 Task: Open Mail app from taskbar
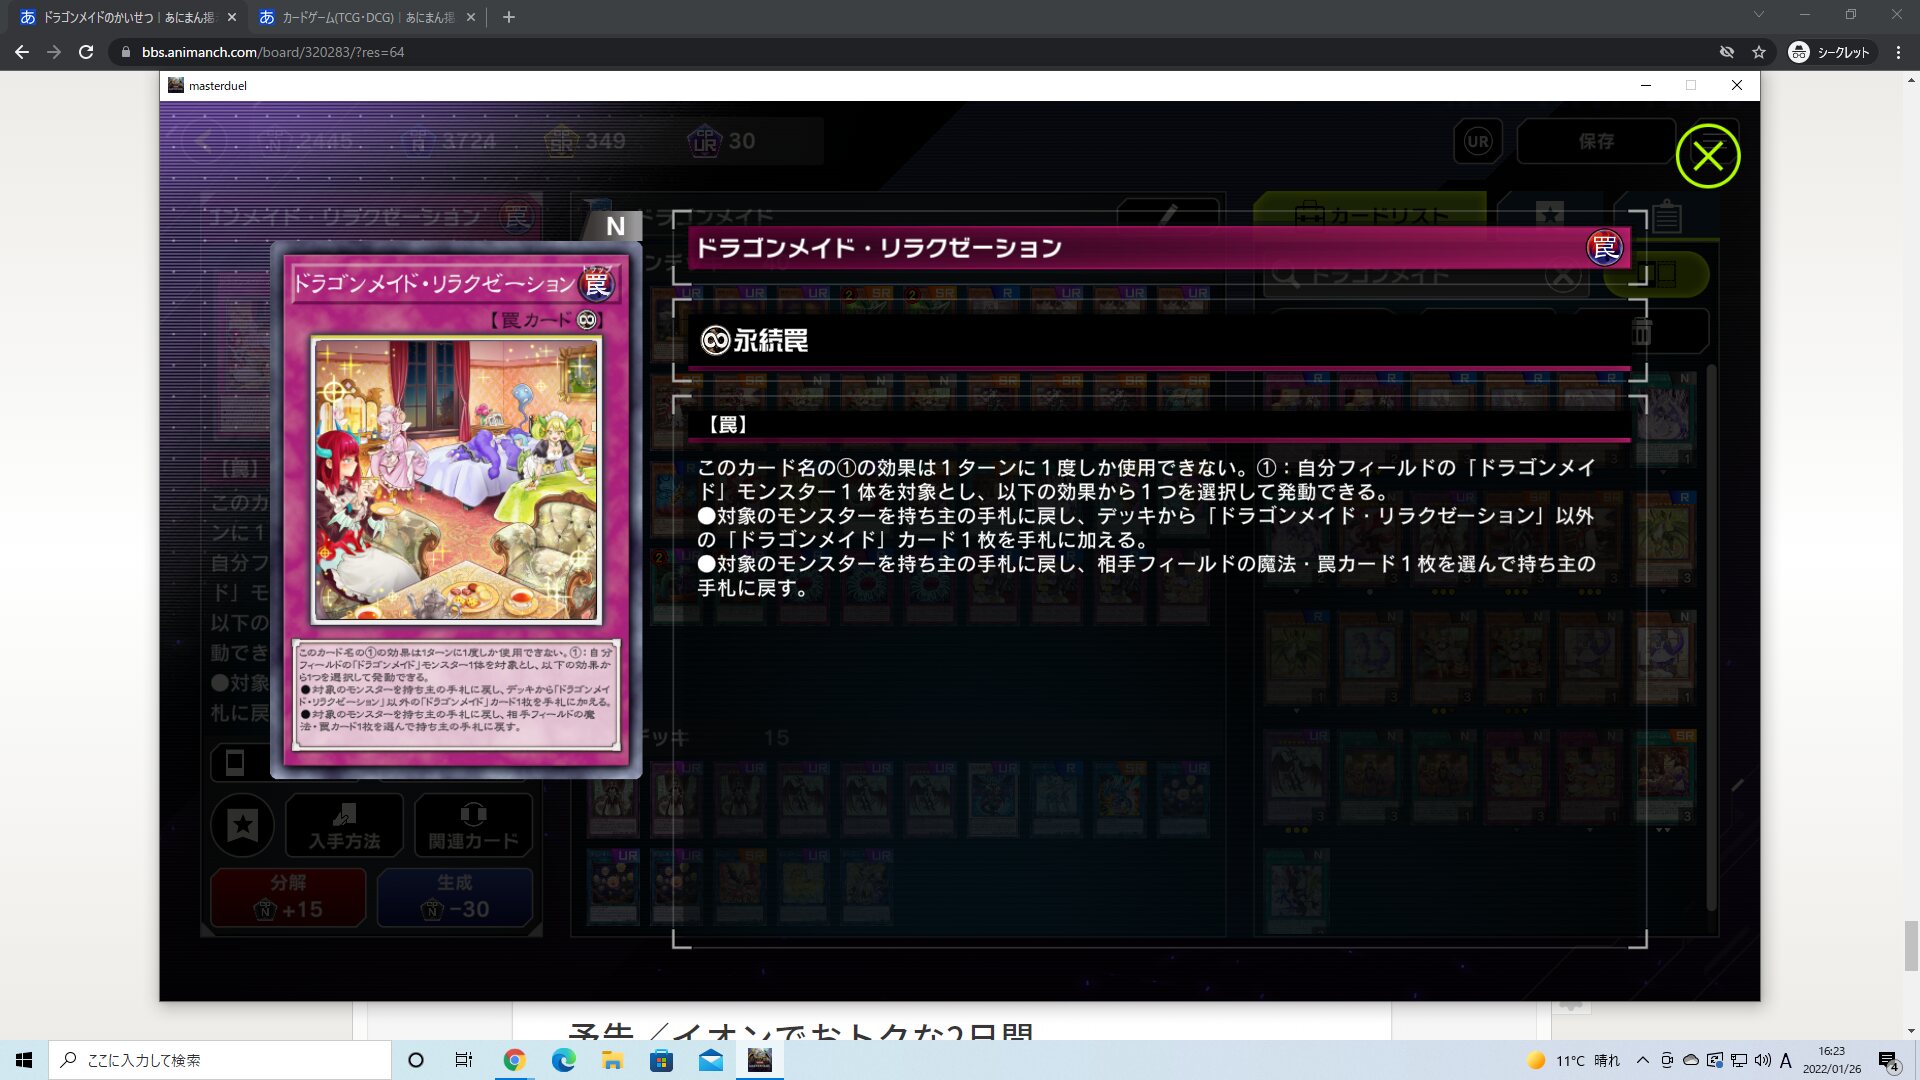711,1060
